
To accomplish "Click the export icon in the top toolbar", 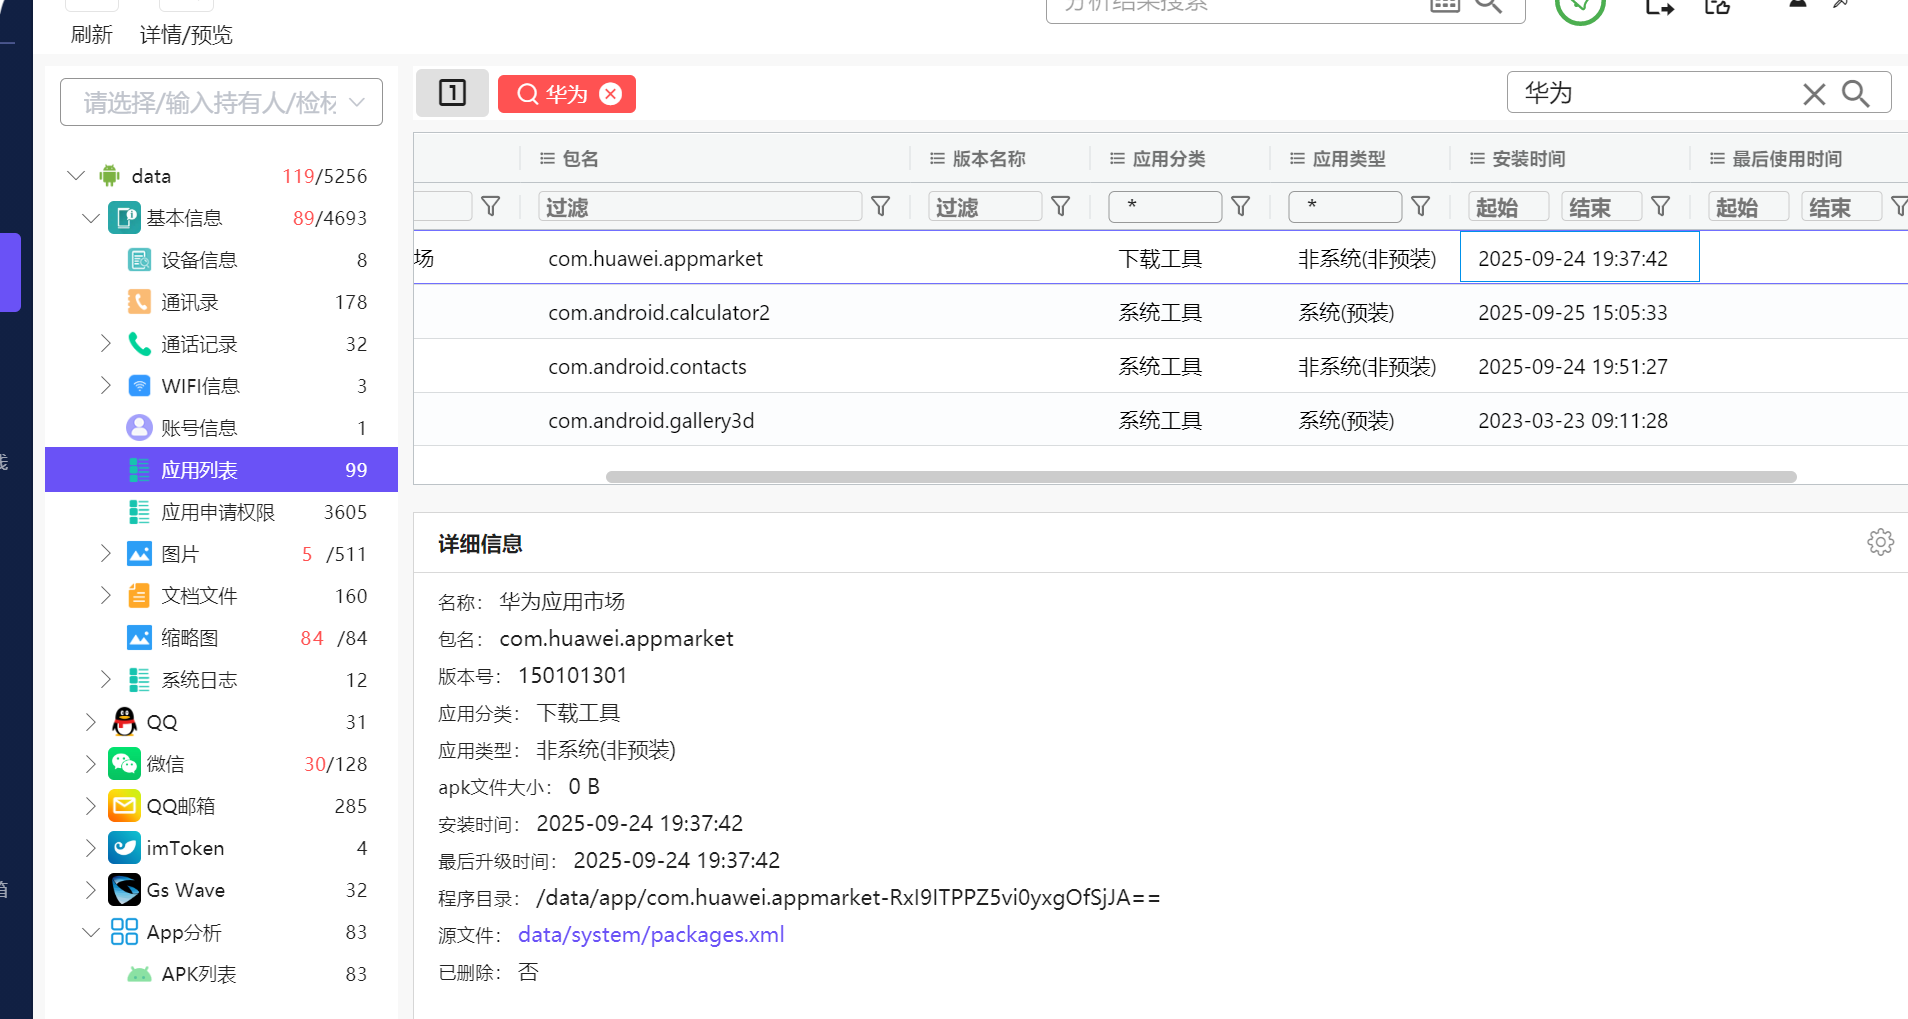I will [x=1660, y=7].
